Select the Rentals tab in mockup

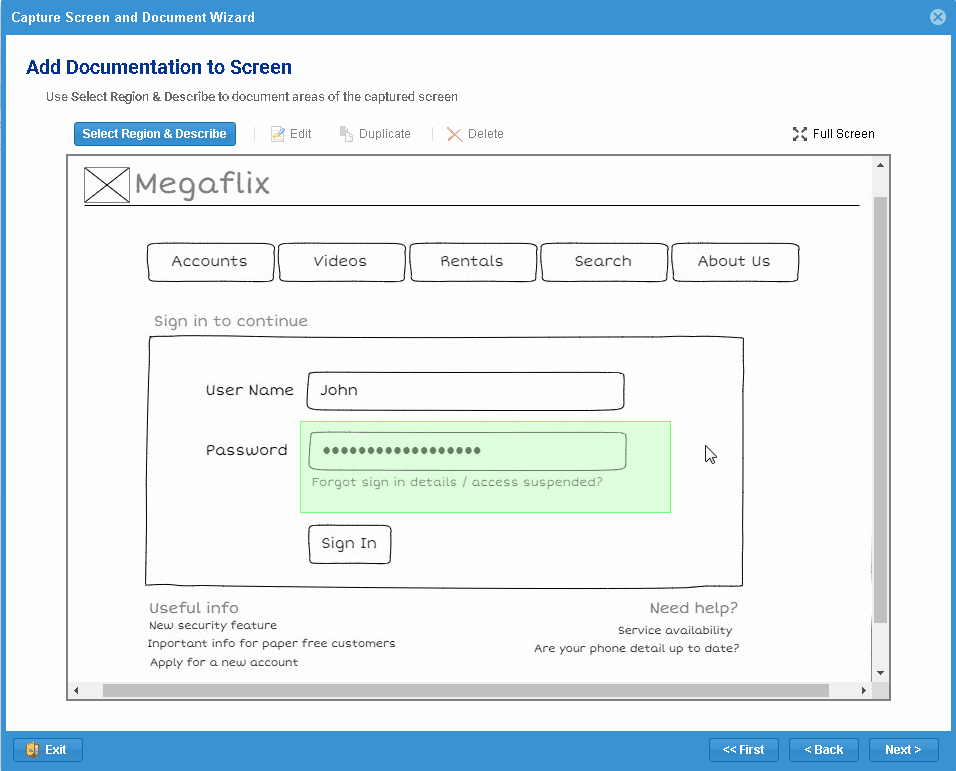pos(472,262)
